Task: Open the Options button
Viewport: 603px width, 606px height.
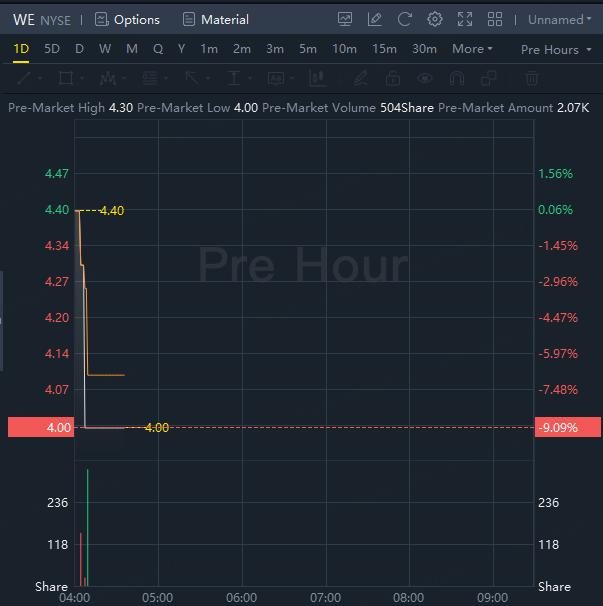Action: (127, 19)
